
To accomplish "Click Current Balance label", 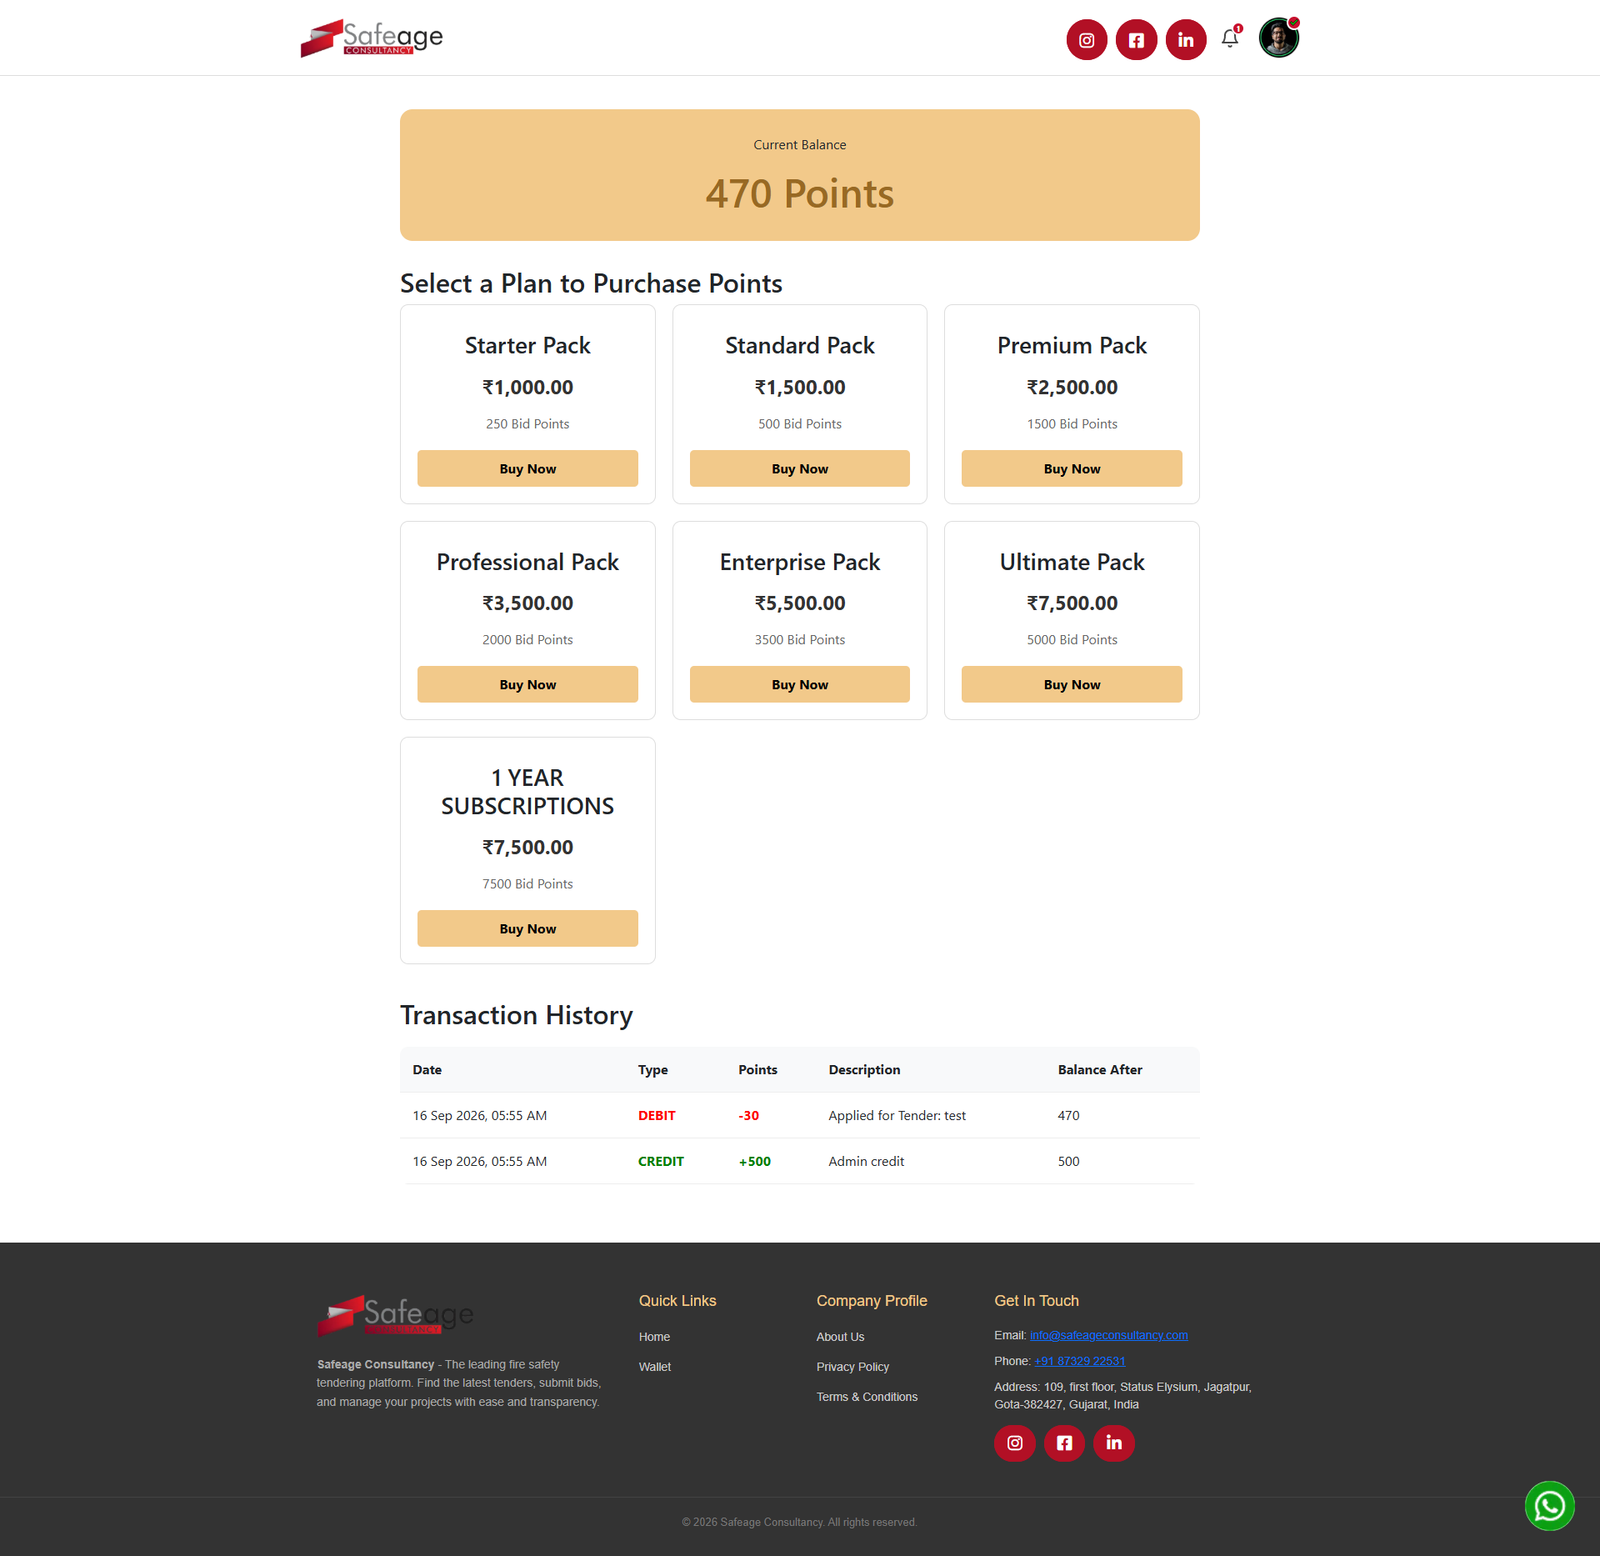I will [x=800, y=145].
